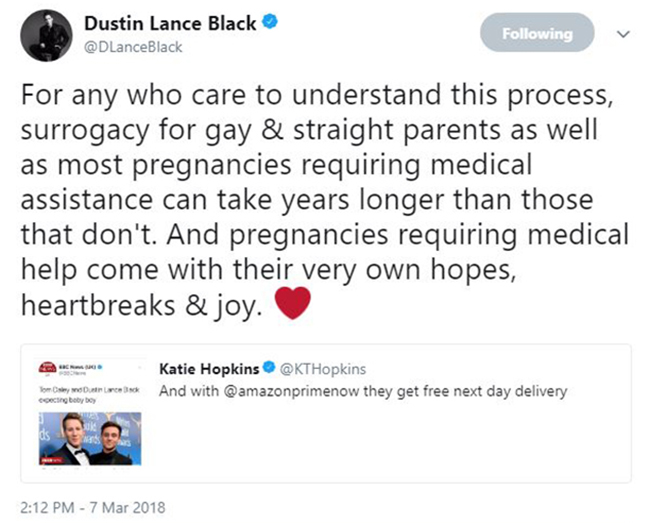Click Katie Hopkins' blue verified badge
Image resolution: width=650 pixels, height=523 pixels.
(x=267, y=368)
